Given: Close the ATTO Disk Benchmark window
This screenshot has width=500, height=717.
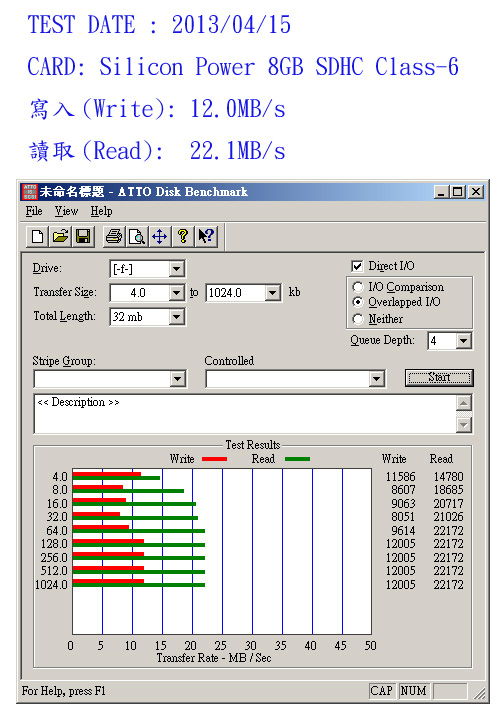Looking at the screenshot, I should click(476, 192).
